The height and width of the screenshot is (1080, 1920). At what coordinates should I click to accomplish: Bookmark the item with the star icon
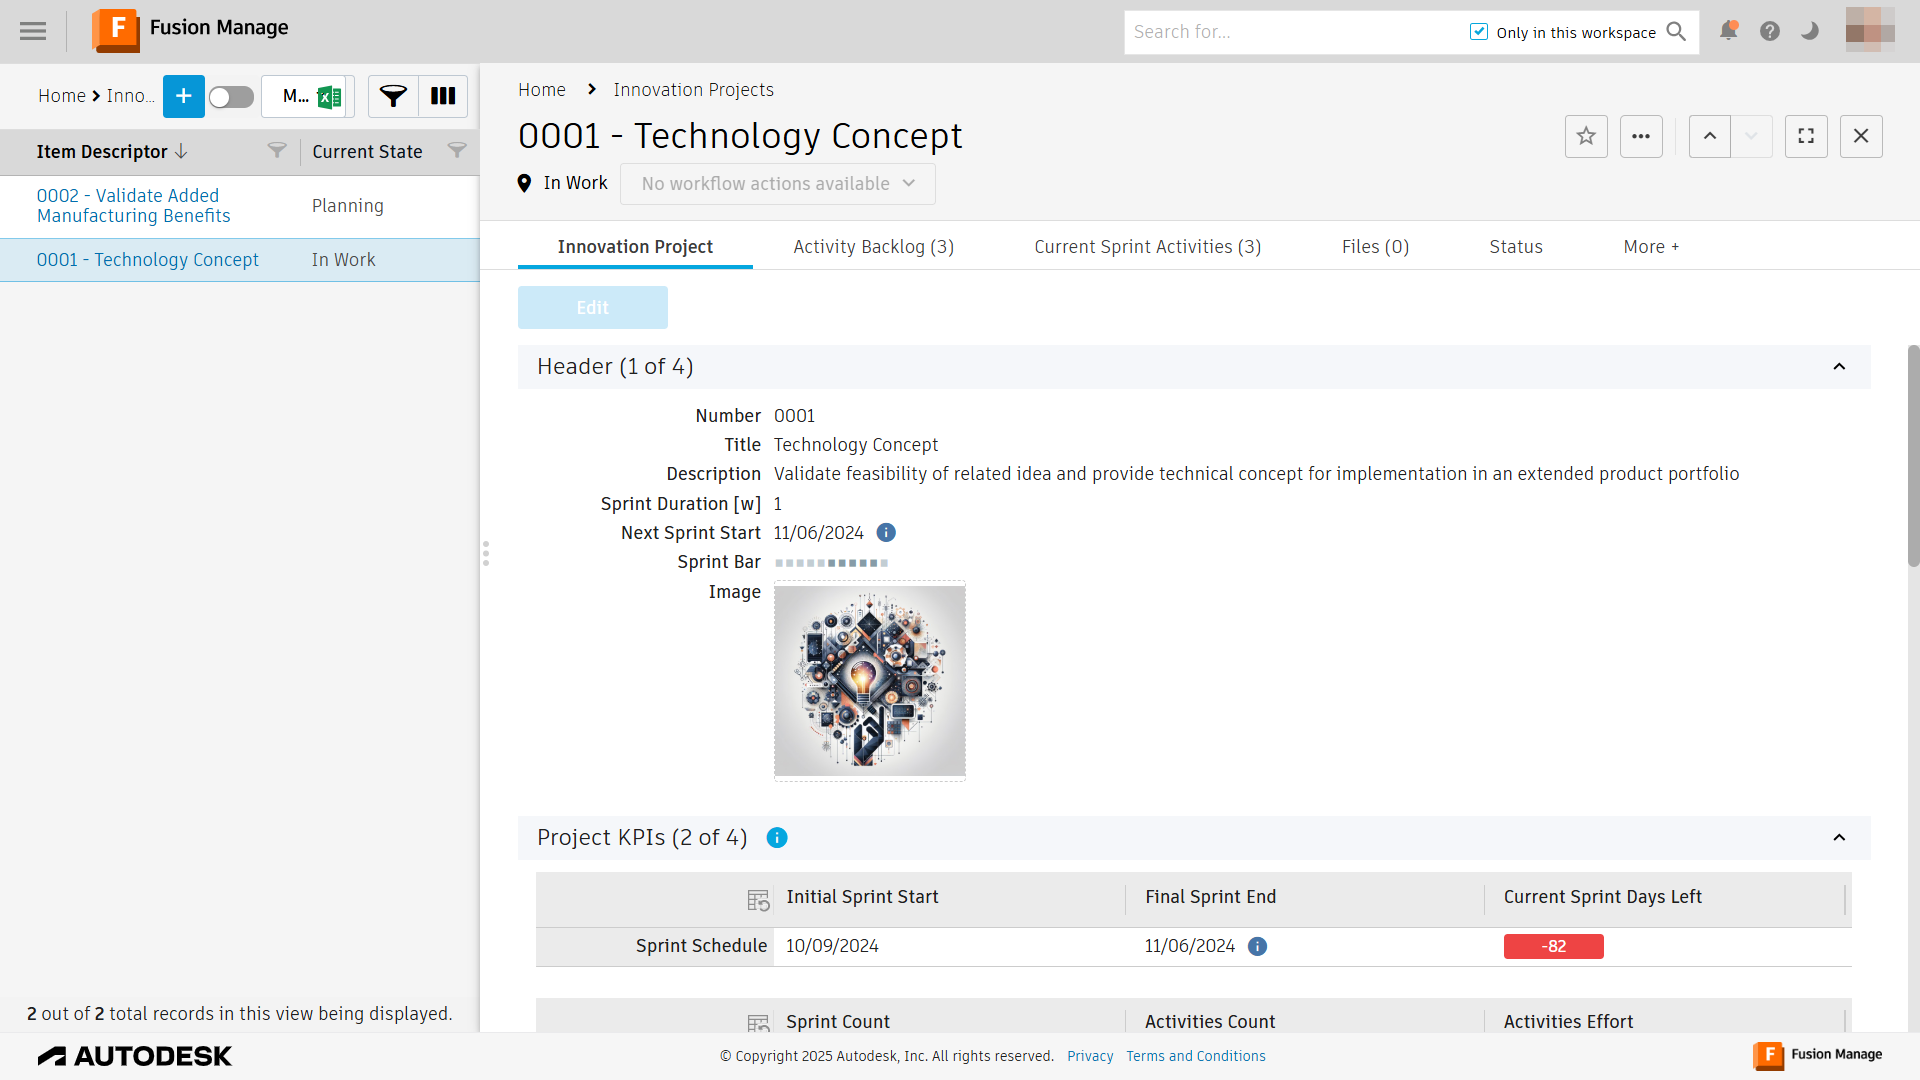[x=1586, y=136]
